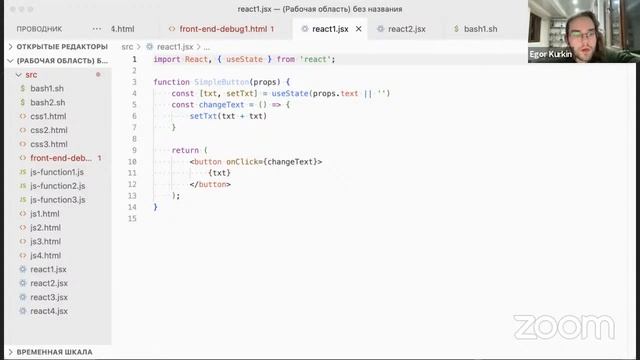Switch to the front-end-debug1.html tab
This screenshot has width=640, height=360.
coord(223,29)
